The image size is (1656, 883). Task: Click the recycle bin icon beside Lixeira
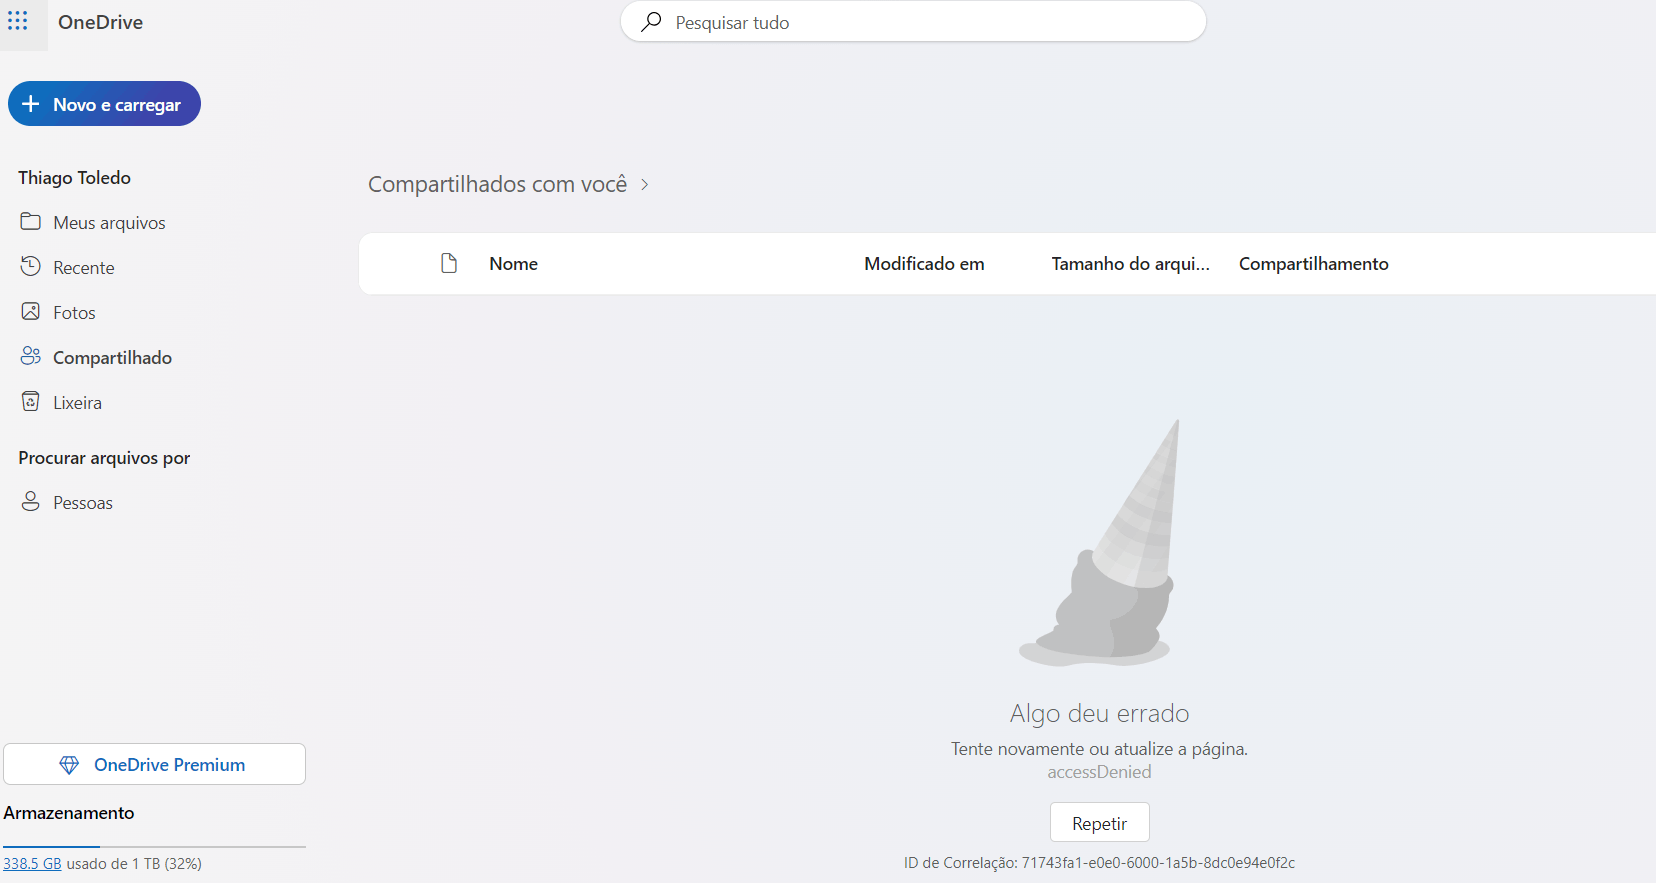coord(31,401)
